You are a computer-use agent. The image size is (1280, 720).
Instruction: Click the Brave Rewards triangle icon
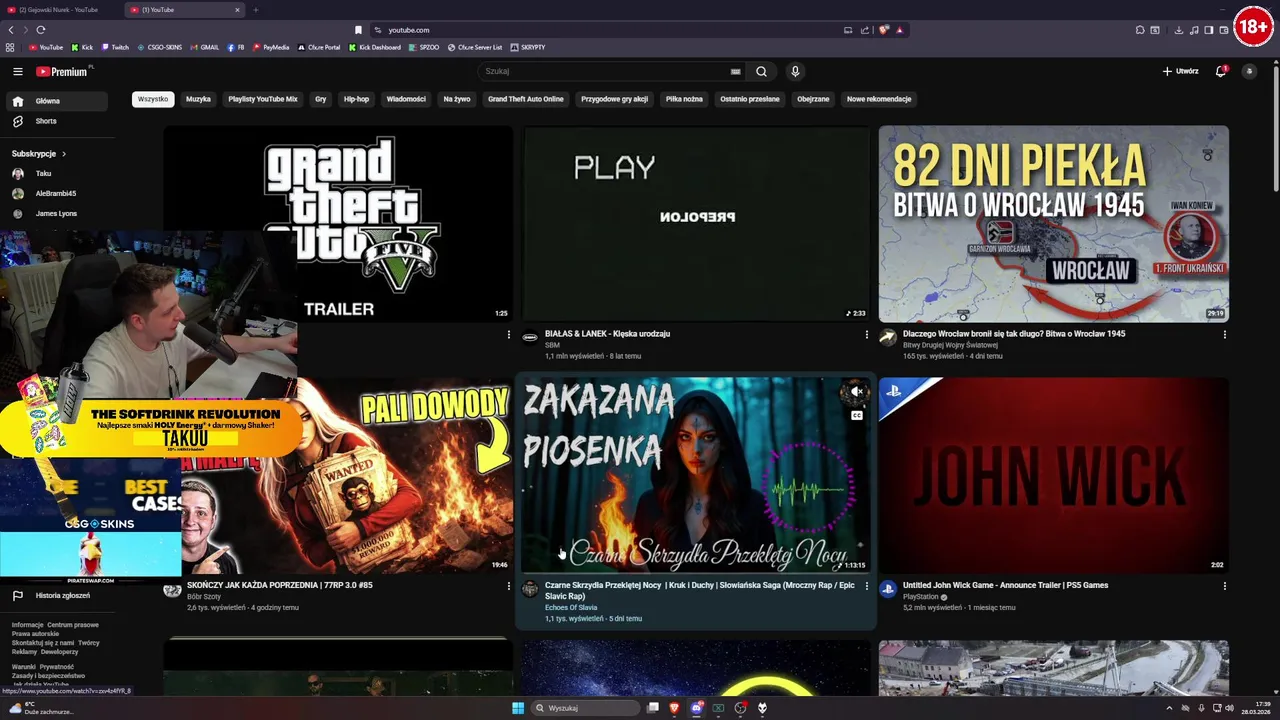899,30
